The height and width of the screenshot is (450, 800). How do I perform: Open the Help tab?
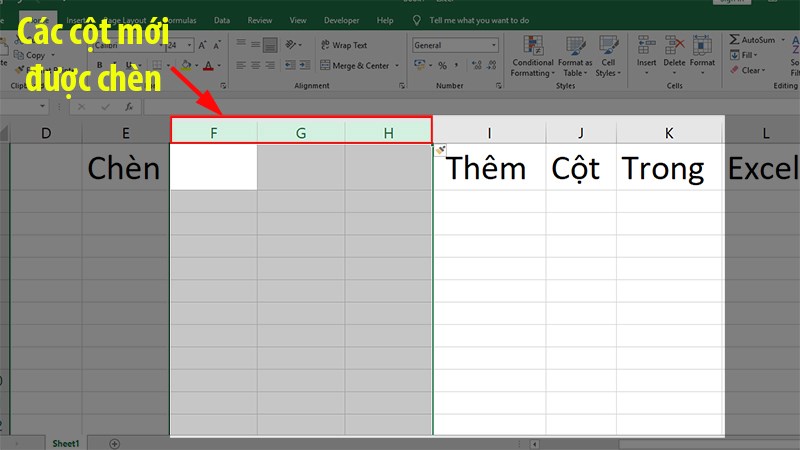pos(385,20)
